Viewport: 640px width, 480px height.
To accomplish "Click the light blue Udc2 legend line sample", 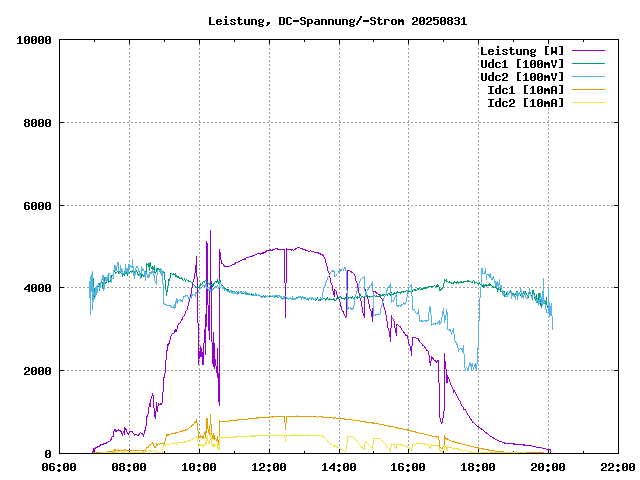I will click(x=588, y=77).
